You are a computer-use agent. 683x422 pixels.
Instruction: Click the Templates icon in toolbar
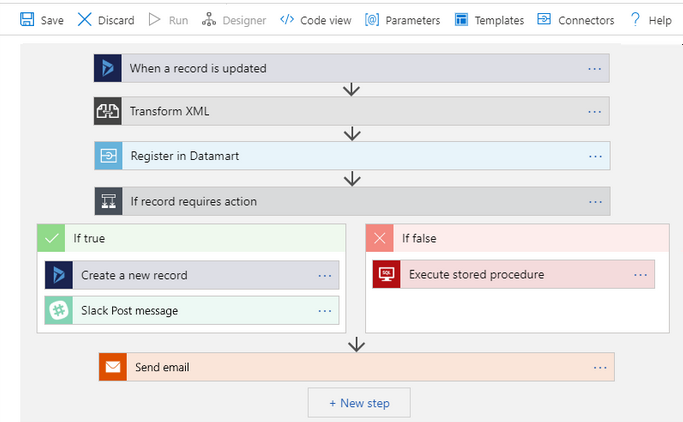point(461,20)
